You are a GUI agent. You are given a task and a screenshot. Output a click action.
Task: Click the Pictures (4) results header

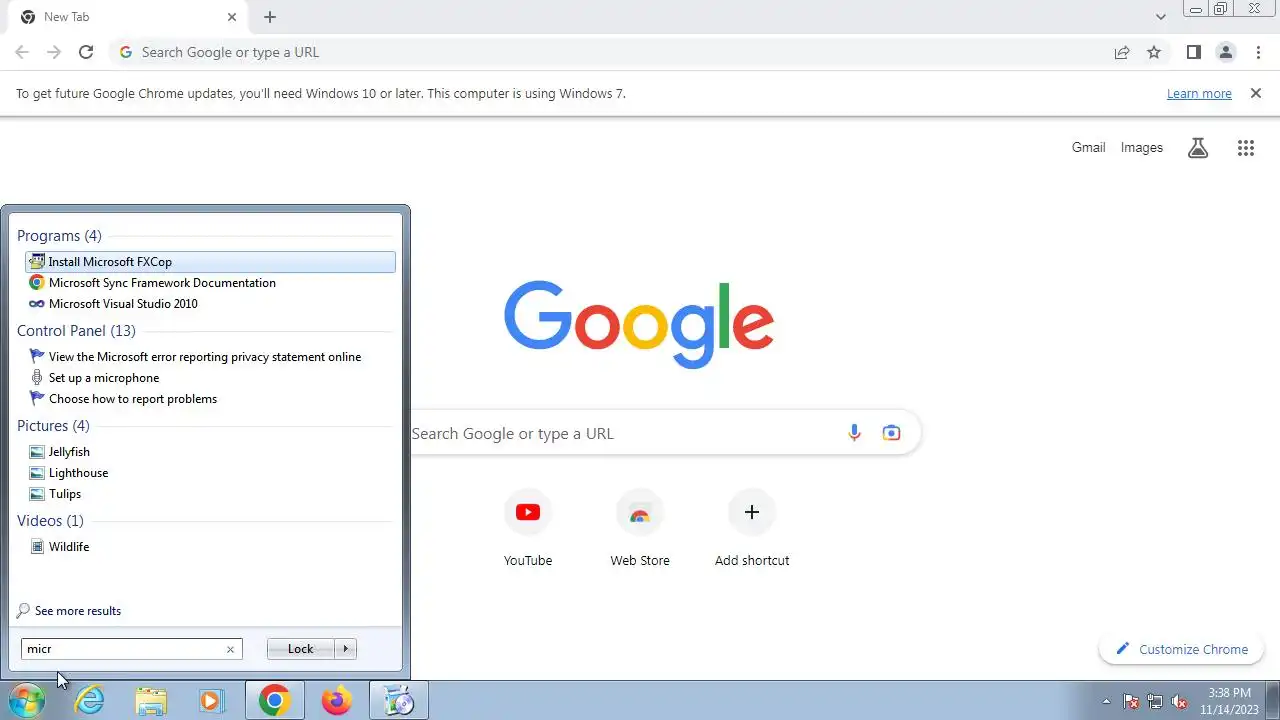coord(53,426)
